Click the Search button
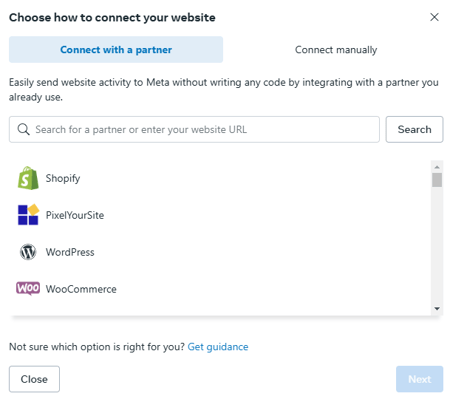 pos(414,129)
